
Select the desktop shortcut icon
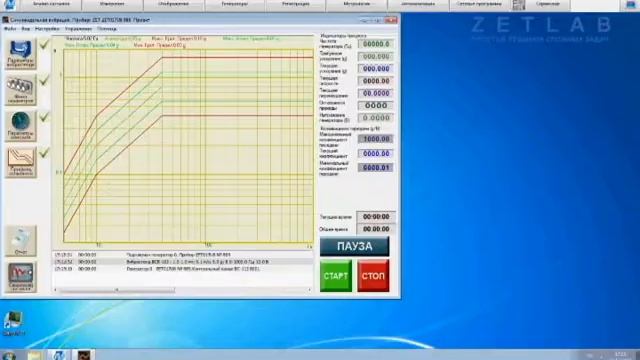(13, 324)
